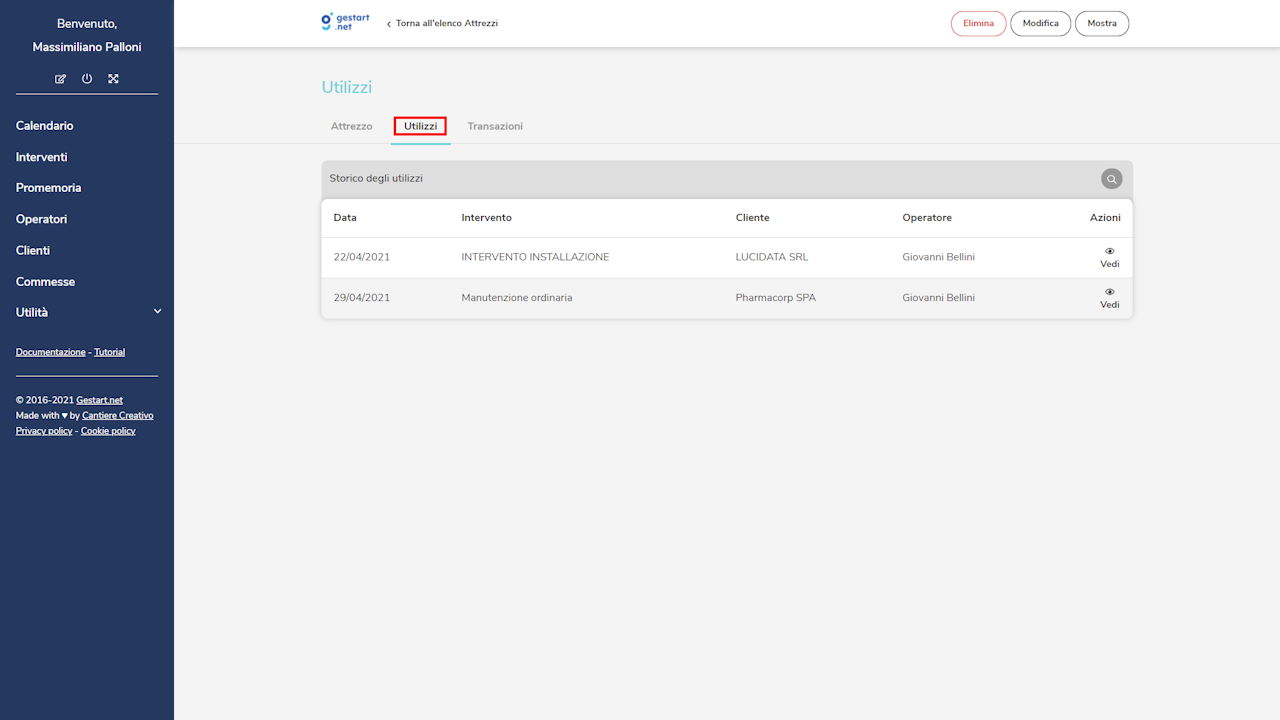Click the Data column header

[345, 218]
